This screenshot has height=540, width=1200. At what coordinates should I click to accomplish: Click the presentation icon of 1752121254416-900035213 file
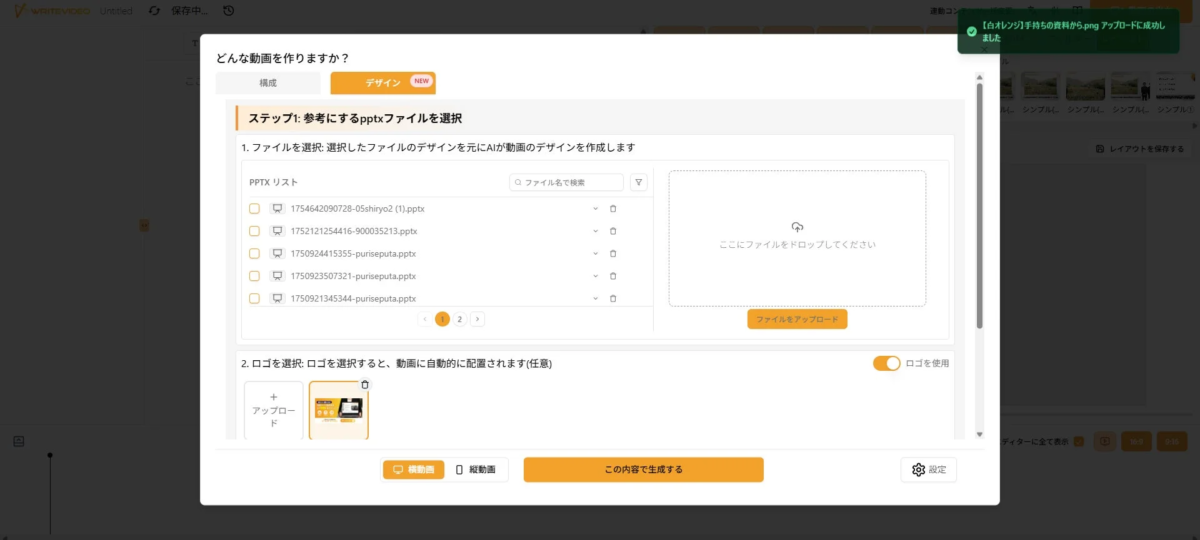[x=277, y=231]
